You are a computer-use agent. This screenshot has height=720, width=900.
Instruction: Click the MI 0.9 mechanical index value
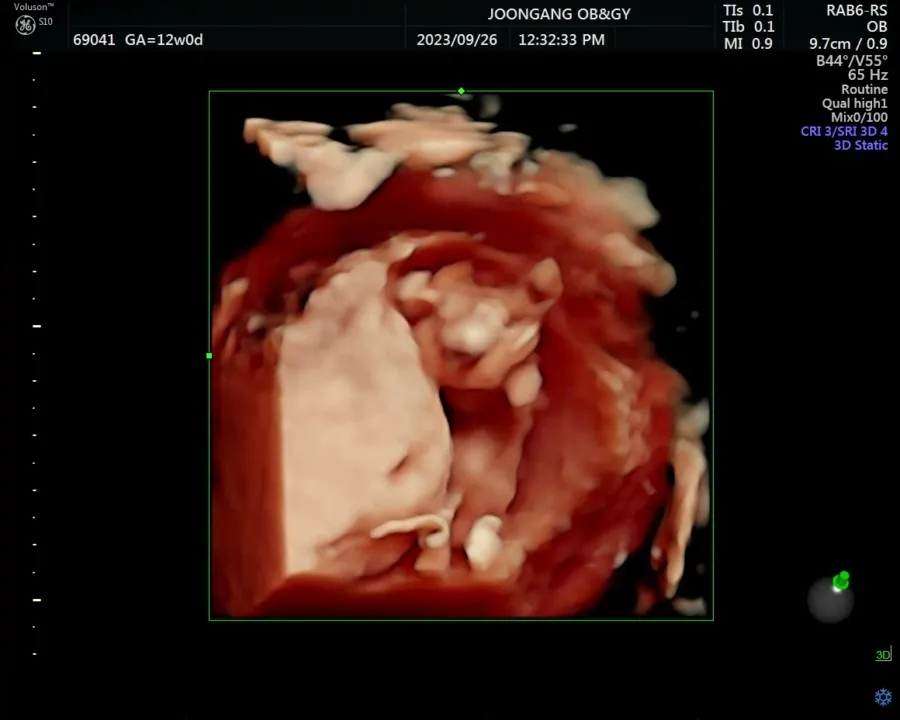[x=748, y=44]
